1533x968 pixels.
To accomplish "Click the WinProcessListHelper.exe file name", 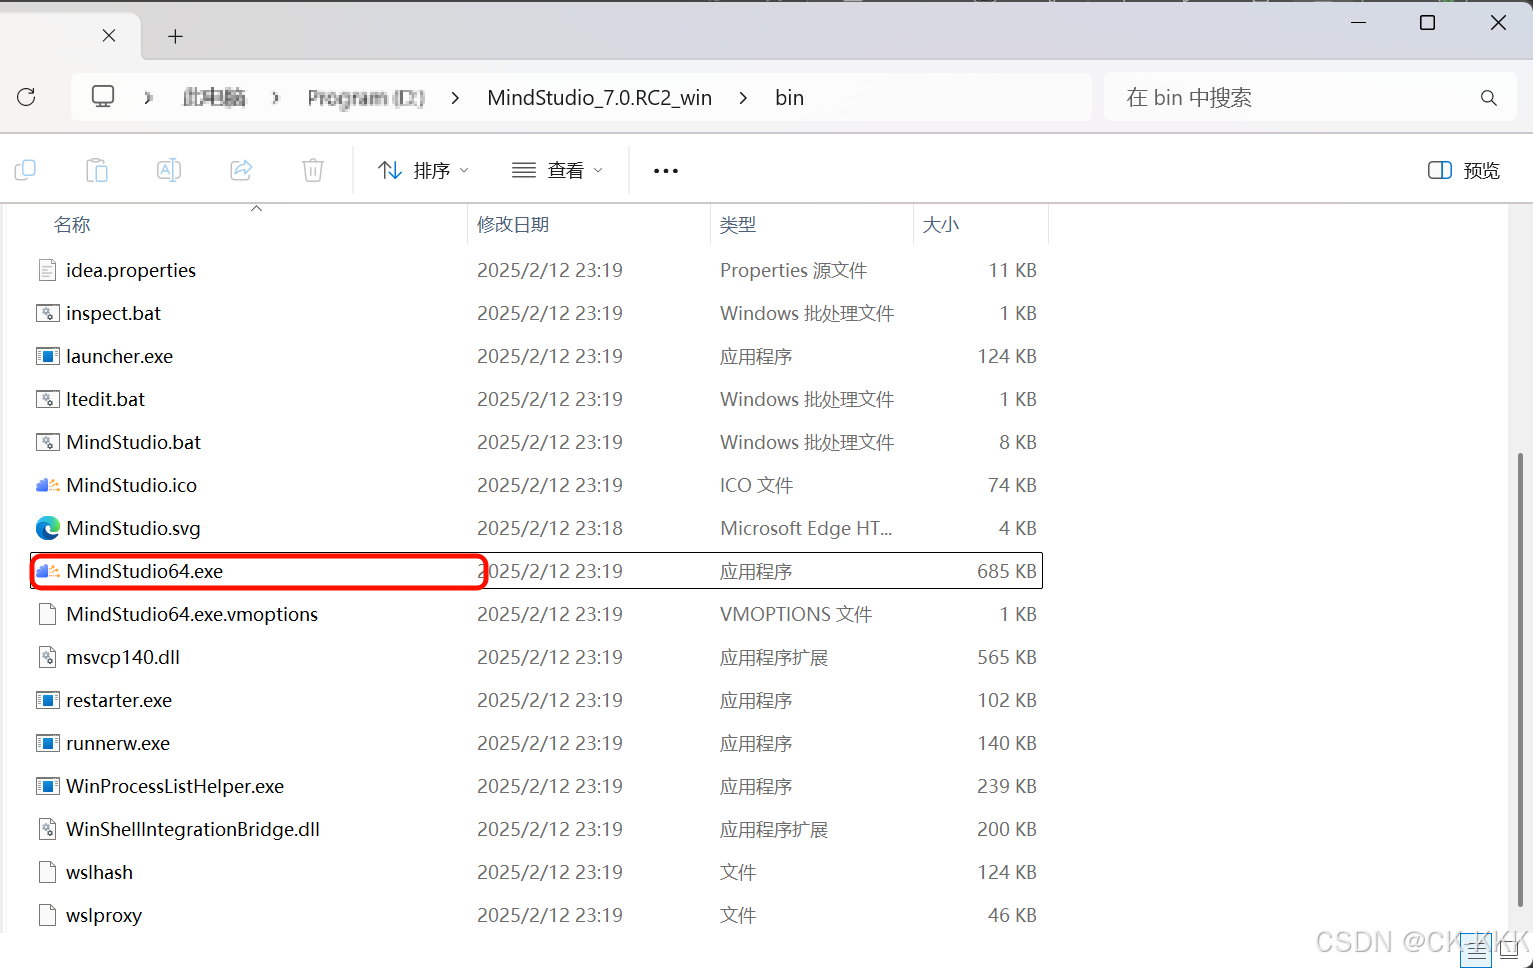I will coord(175,786).
